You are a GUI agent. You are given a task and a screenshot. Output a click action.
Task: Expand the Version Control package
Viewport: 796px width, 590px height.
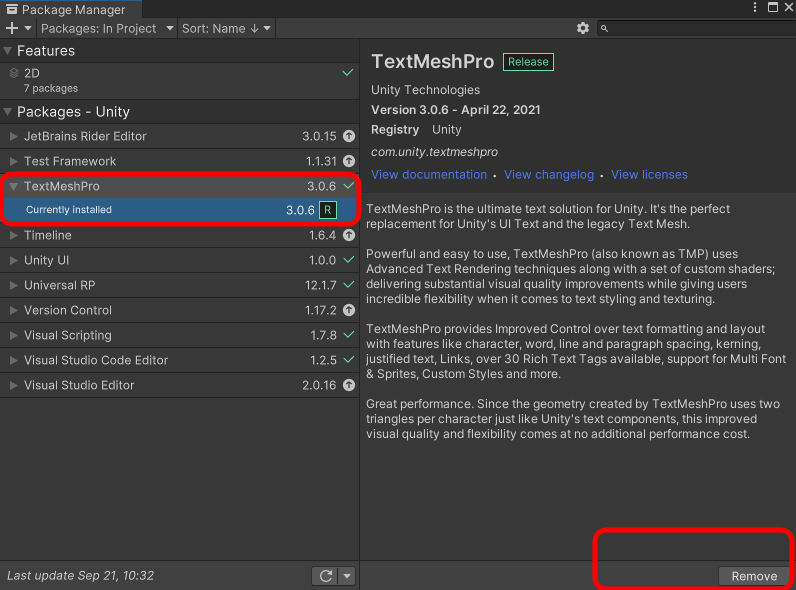coord(14,310)
